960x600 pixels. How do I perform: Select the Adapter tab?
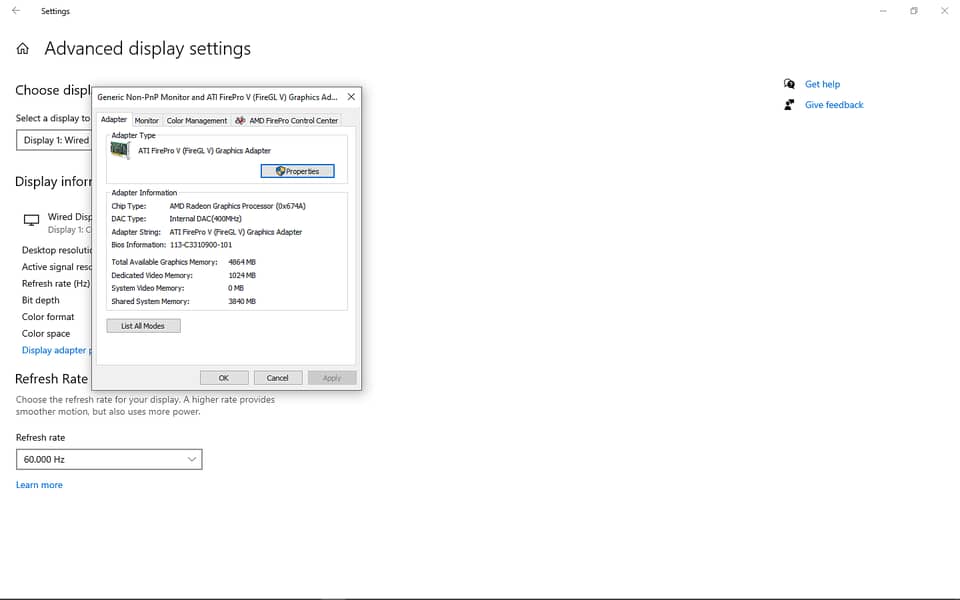coord(114,120)
